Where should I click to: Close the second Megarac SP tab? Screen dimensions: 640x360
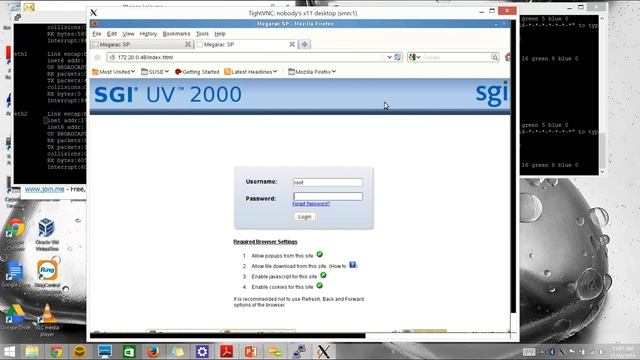coord(292,44)
